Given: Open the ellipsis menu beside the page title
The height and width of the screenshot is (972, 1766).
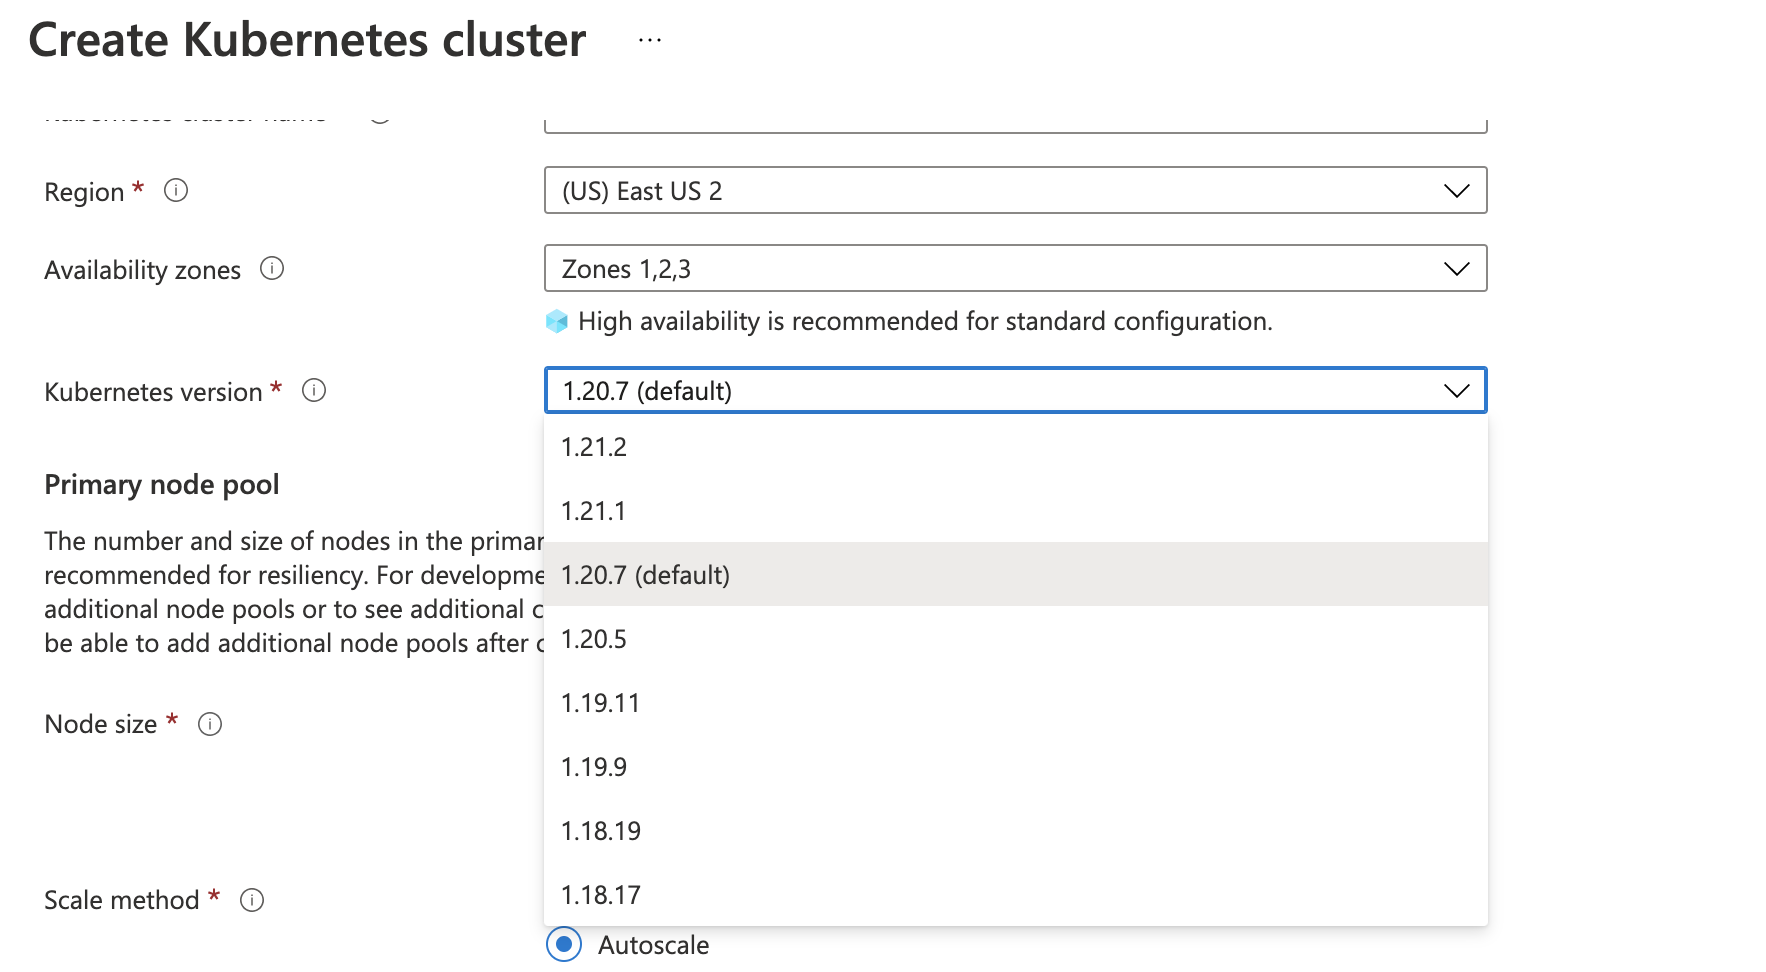Looking at the screenshot, I should [x=650, y=39].
